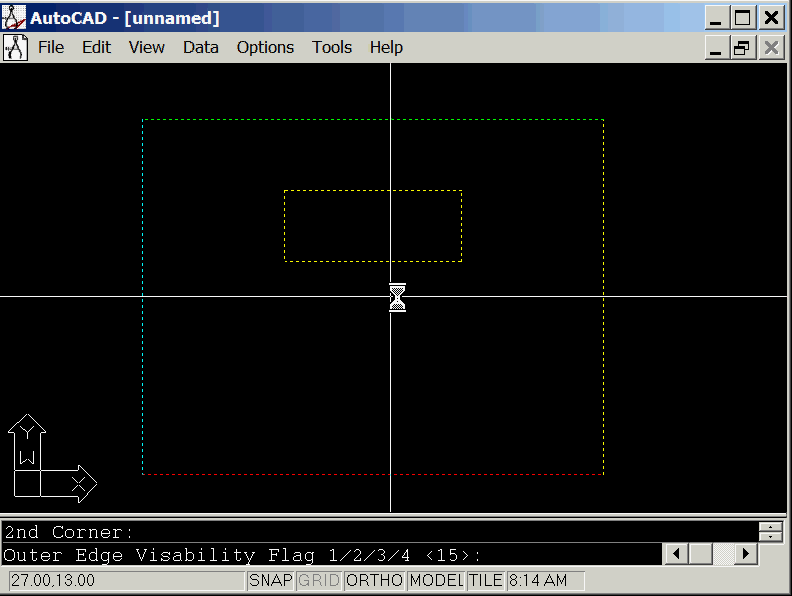Click the right arrow of command line scrollbar
This screenshot has height=596, width=792.
point(746,554)
